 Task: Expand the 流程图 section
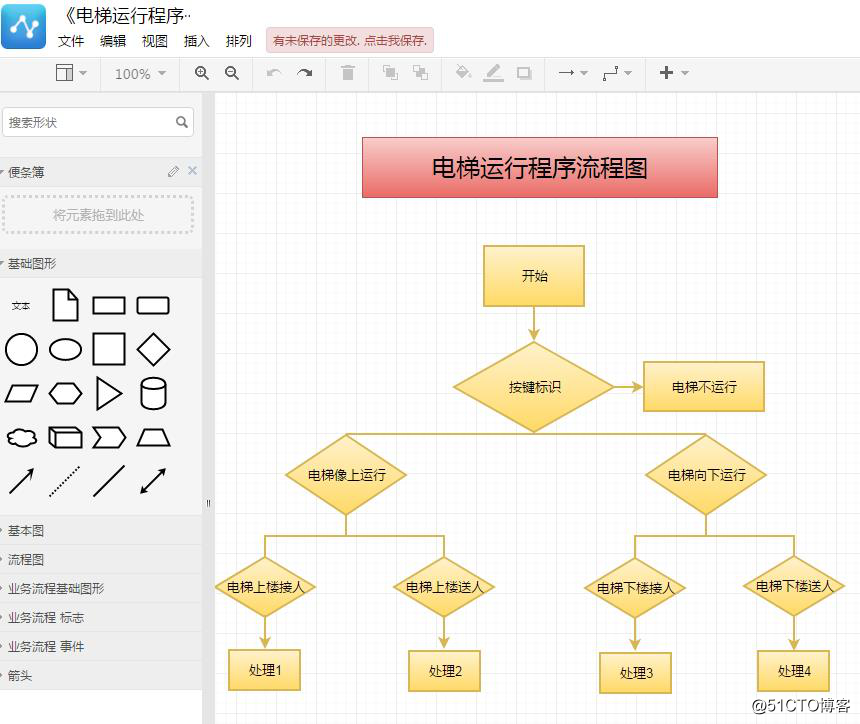(x=101, y=559)
